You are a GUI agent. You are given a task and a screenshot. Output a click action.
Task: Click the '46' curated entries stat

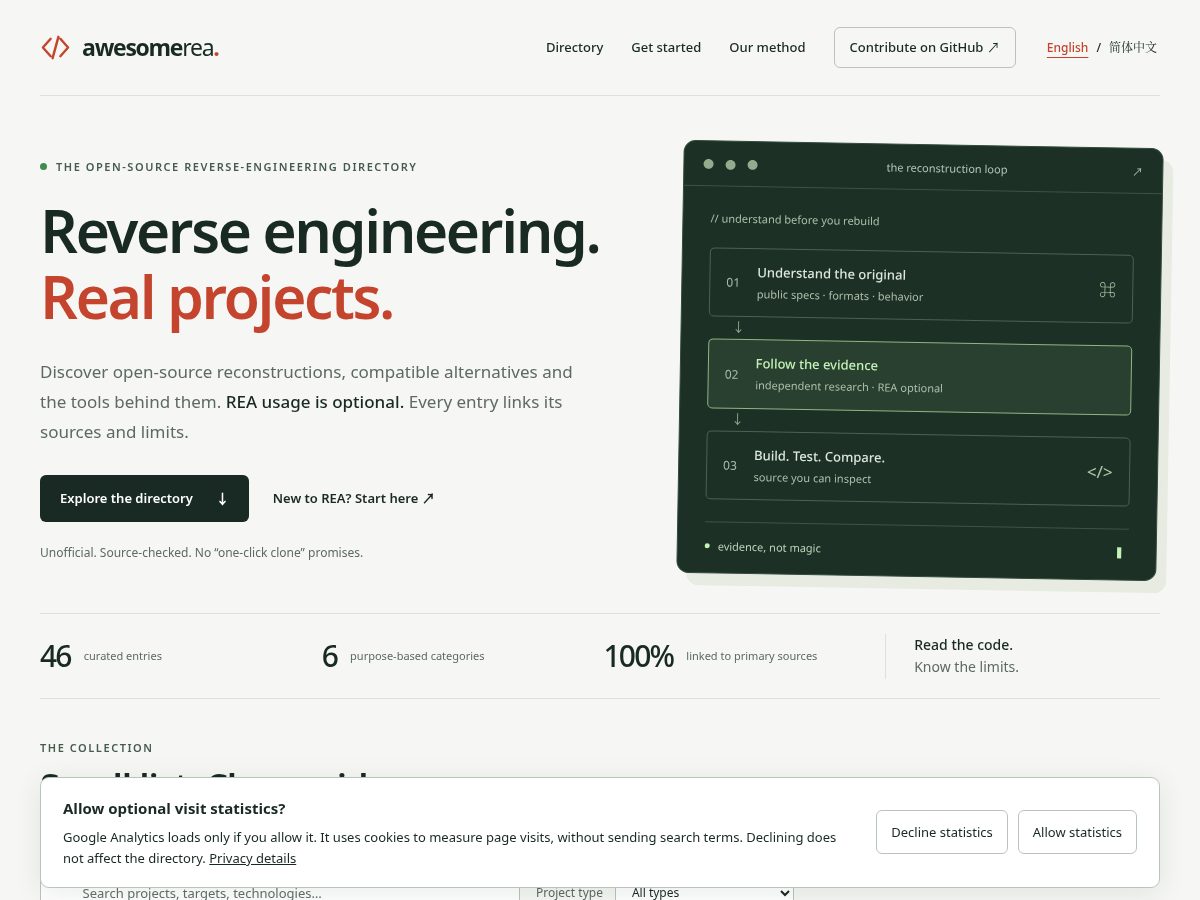click(x=56, y=656)
